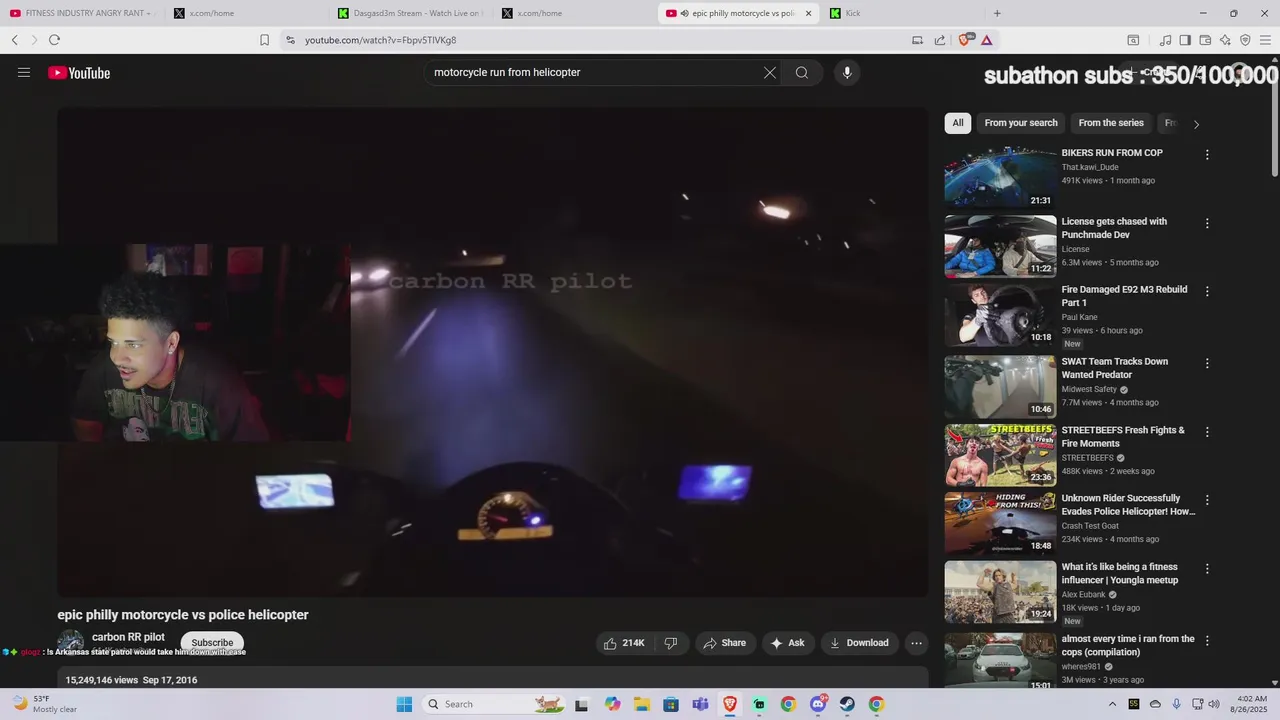The height and width of the screenshot is (720, 1280).
Task: Switch to the Dasgasd3m Stream tab
Action: tap(412, 13)
